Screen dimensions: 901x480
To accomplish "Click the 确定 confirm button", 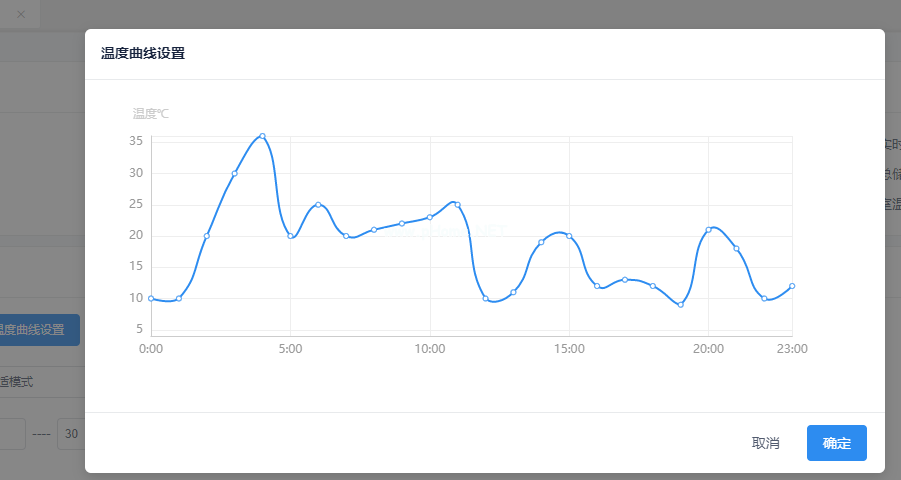I will point(836,443).
